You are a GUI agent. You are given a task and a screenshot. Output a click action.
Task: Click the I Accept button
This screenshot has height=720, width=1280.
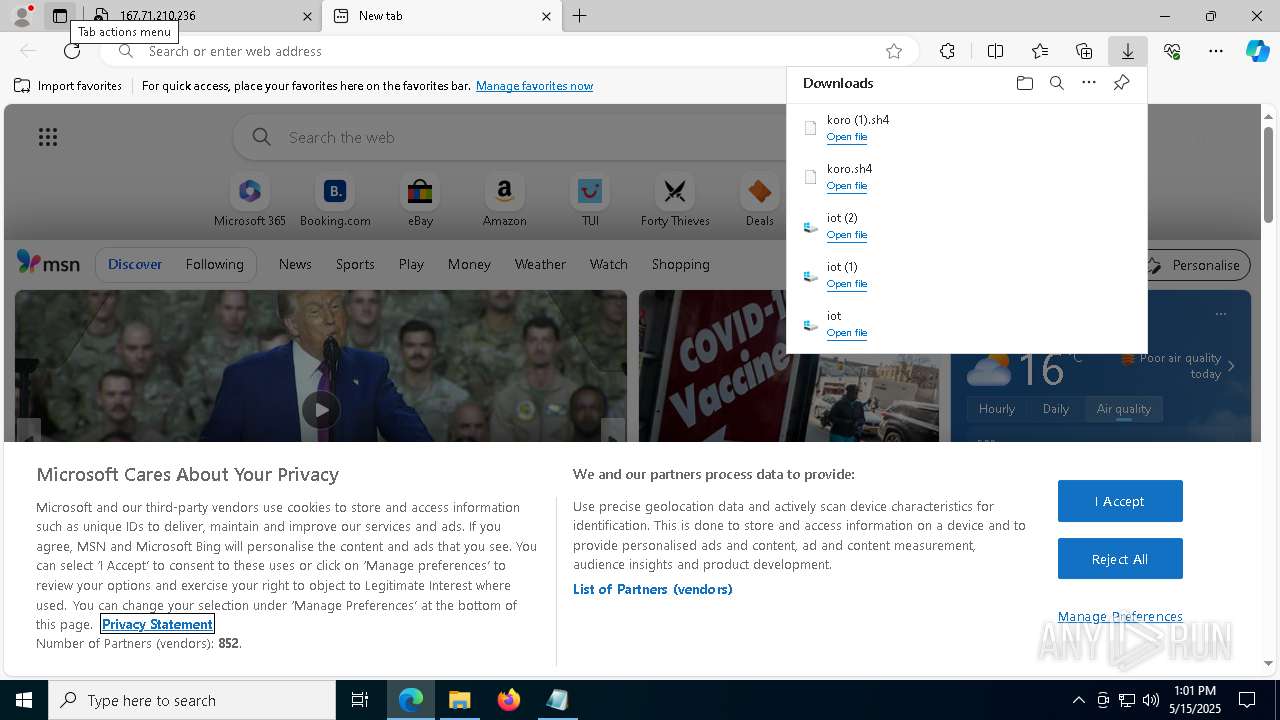click(x=1120, y=501)
